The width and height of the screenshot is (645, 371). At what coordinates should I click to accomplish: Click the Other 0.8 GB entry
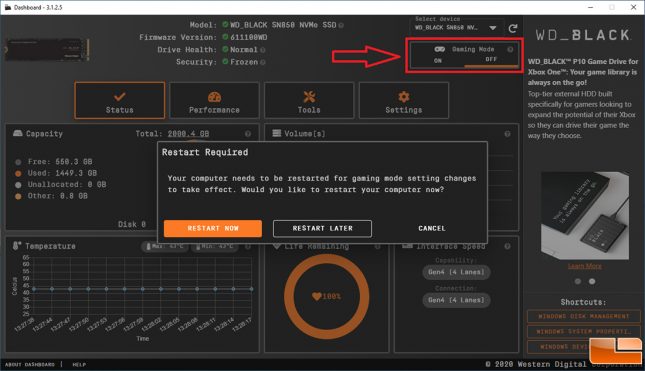[x=51, y=196]
